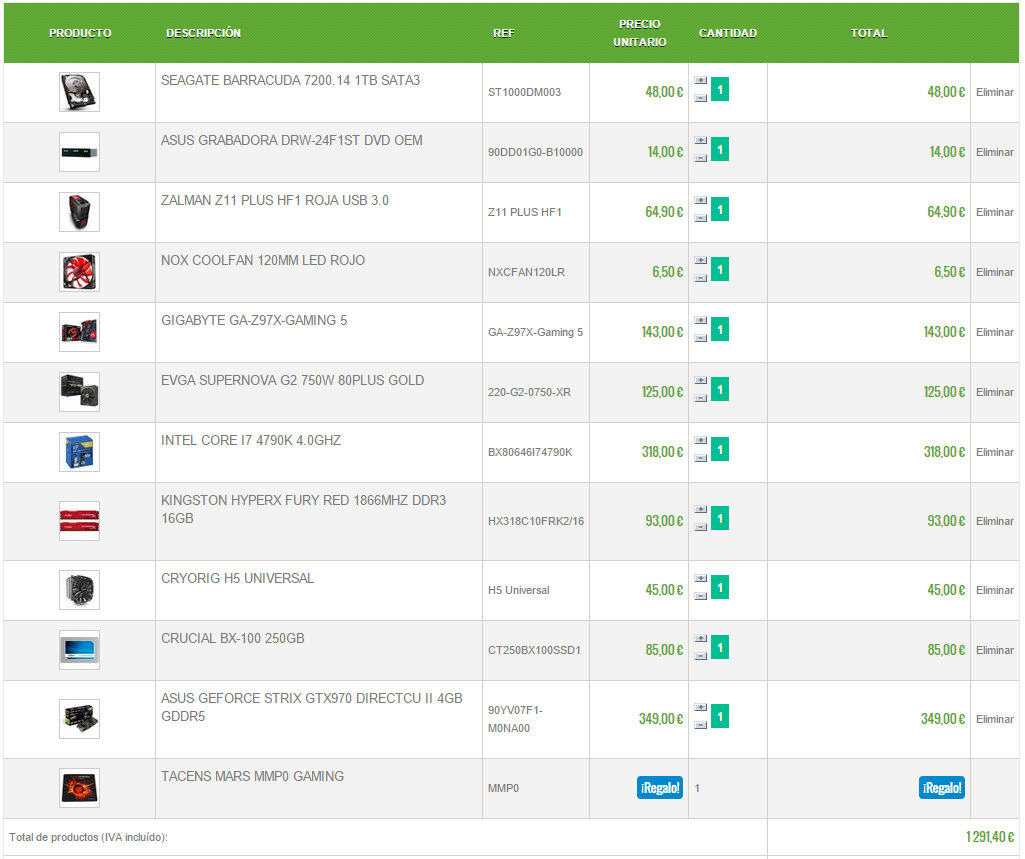This screenshot has height=859, width=1025.
Task: Remove Gigabyte GA-Z97X-Gaming 5 via Eliminar
Action: point(994,333)
